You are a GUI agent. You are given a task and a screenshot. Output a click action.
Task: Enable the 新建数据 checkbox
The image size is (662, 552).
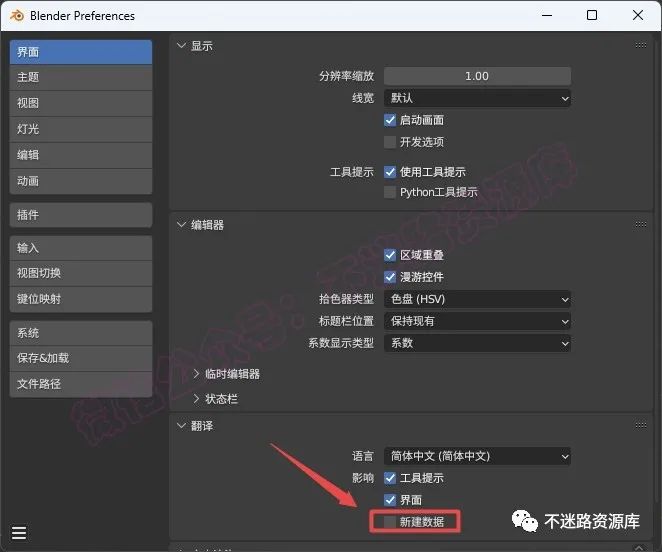390,522
